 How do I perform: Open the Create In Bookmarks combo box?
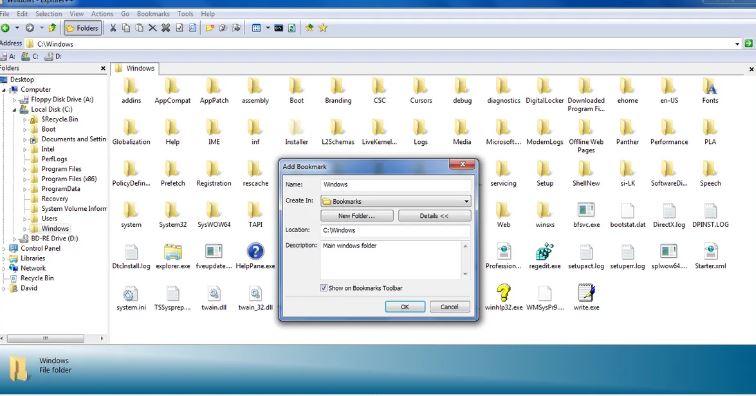tap(396, 201)
